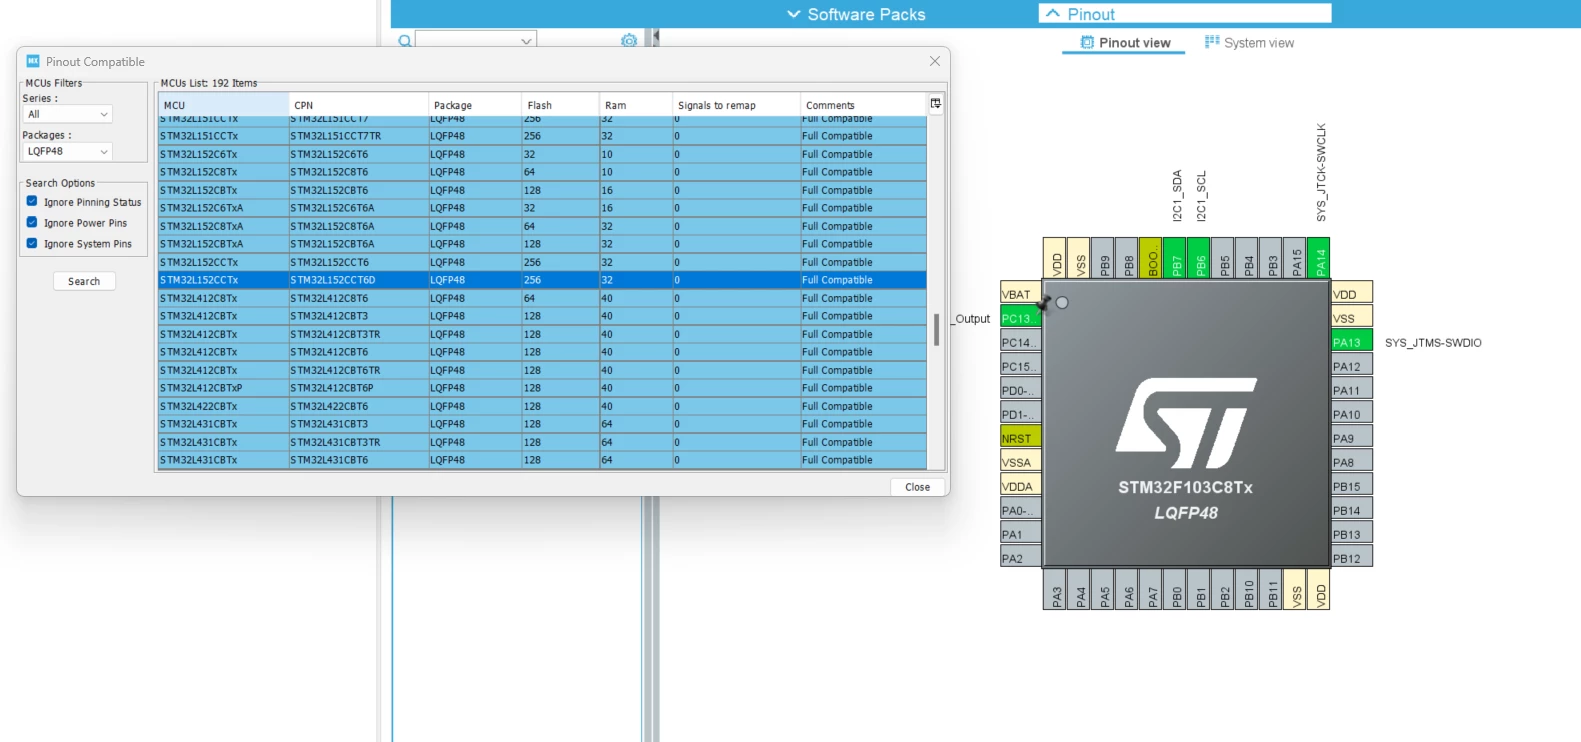Select row with CPN STM32L412C8T6

(x=542, y=298)
